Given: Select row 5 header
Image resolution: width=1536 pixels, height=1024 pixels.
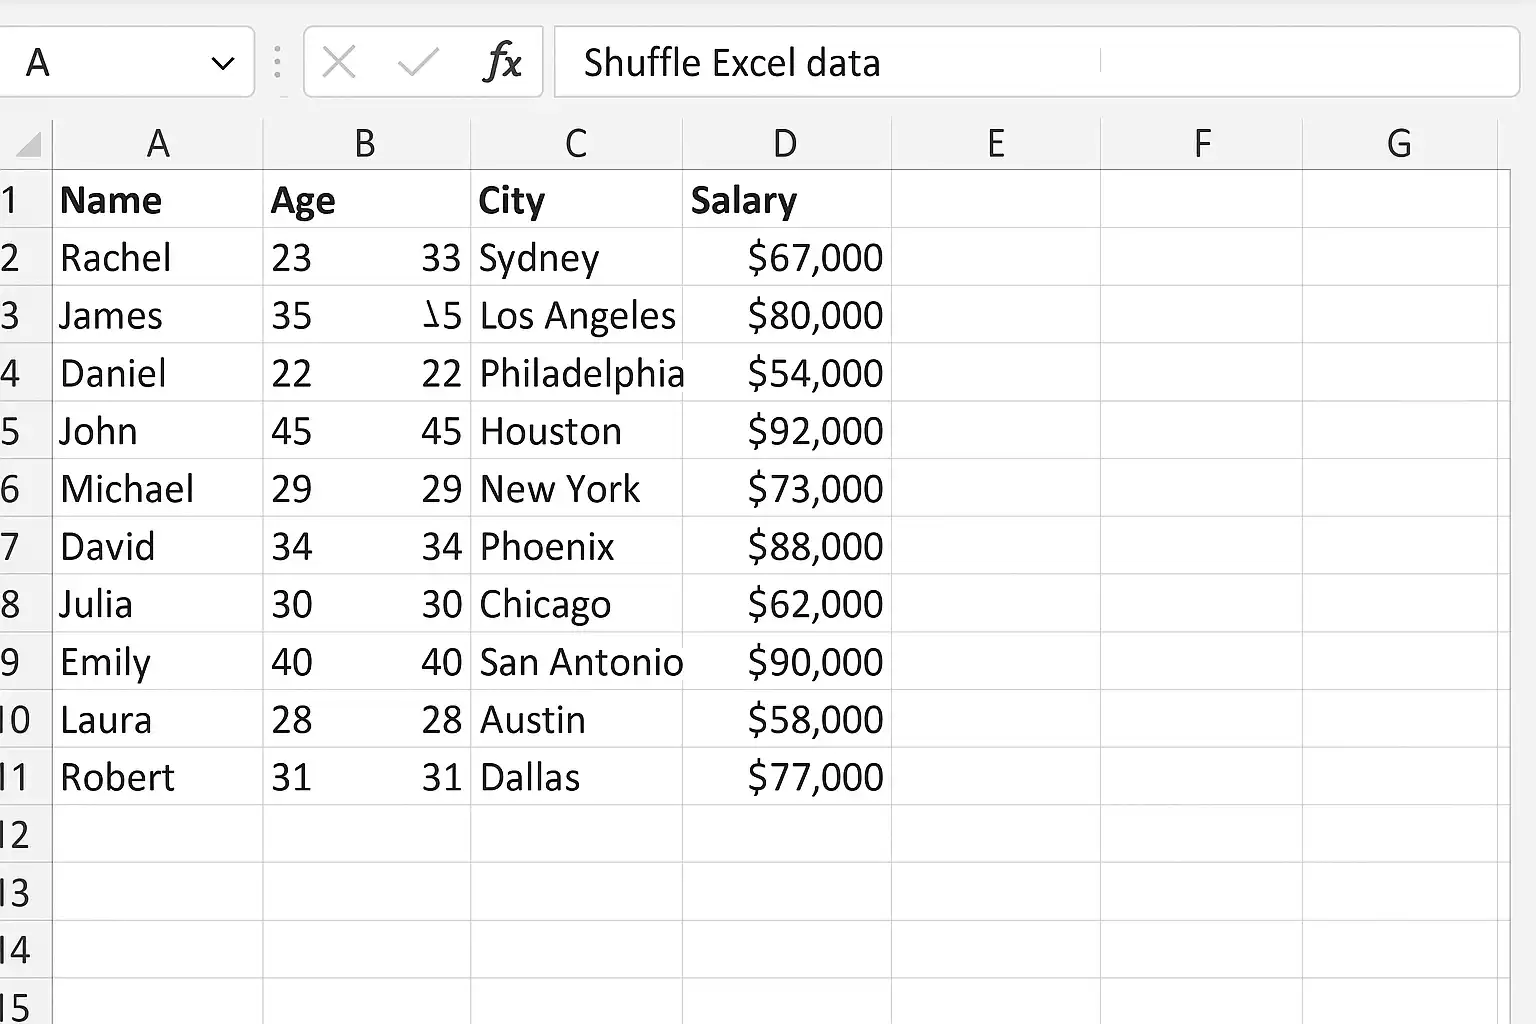Looking at the screenshot, I should pyautogui.click(x=12, y=431).
